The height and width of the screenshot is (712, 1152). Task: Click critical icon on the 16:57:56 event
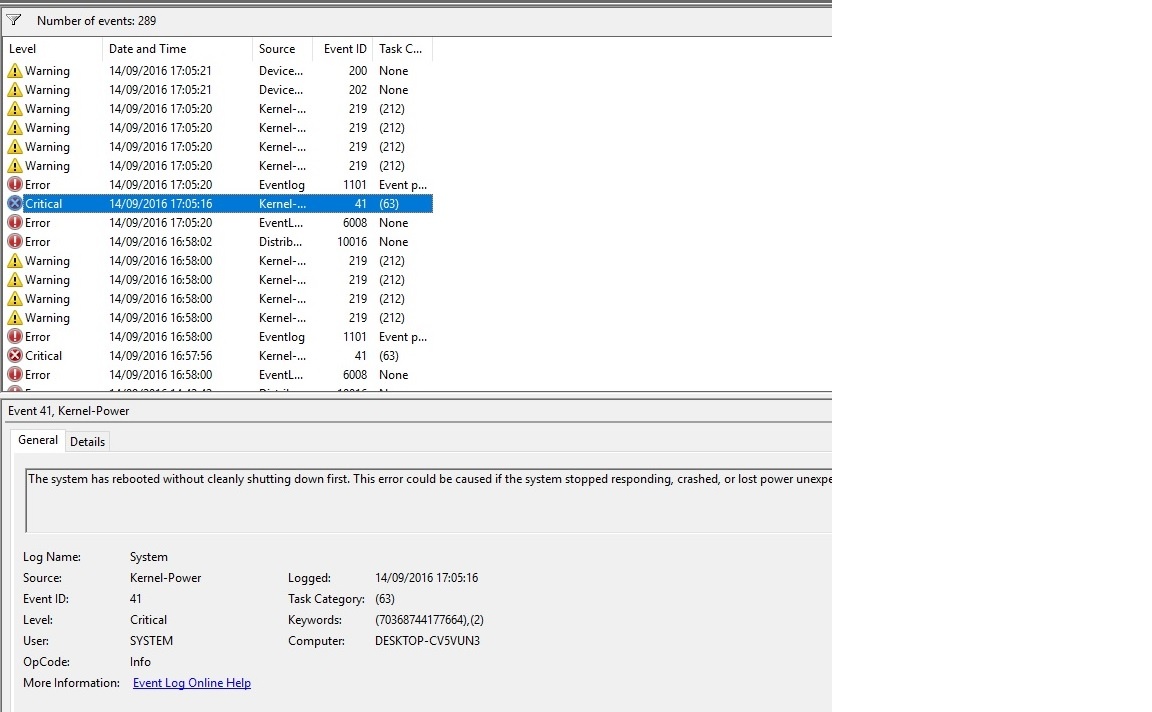click(x=15, y=356)
